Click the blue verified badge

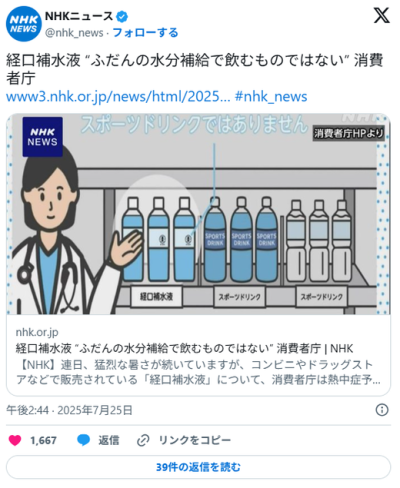coord(122,16)
